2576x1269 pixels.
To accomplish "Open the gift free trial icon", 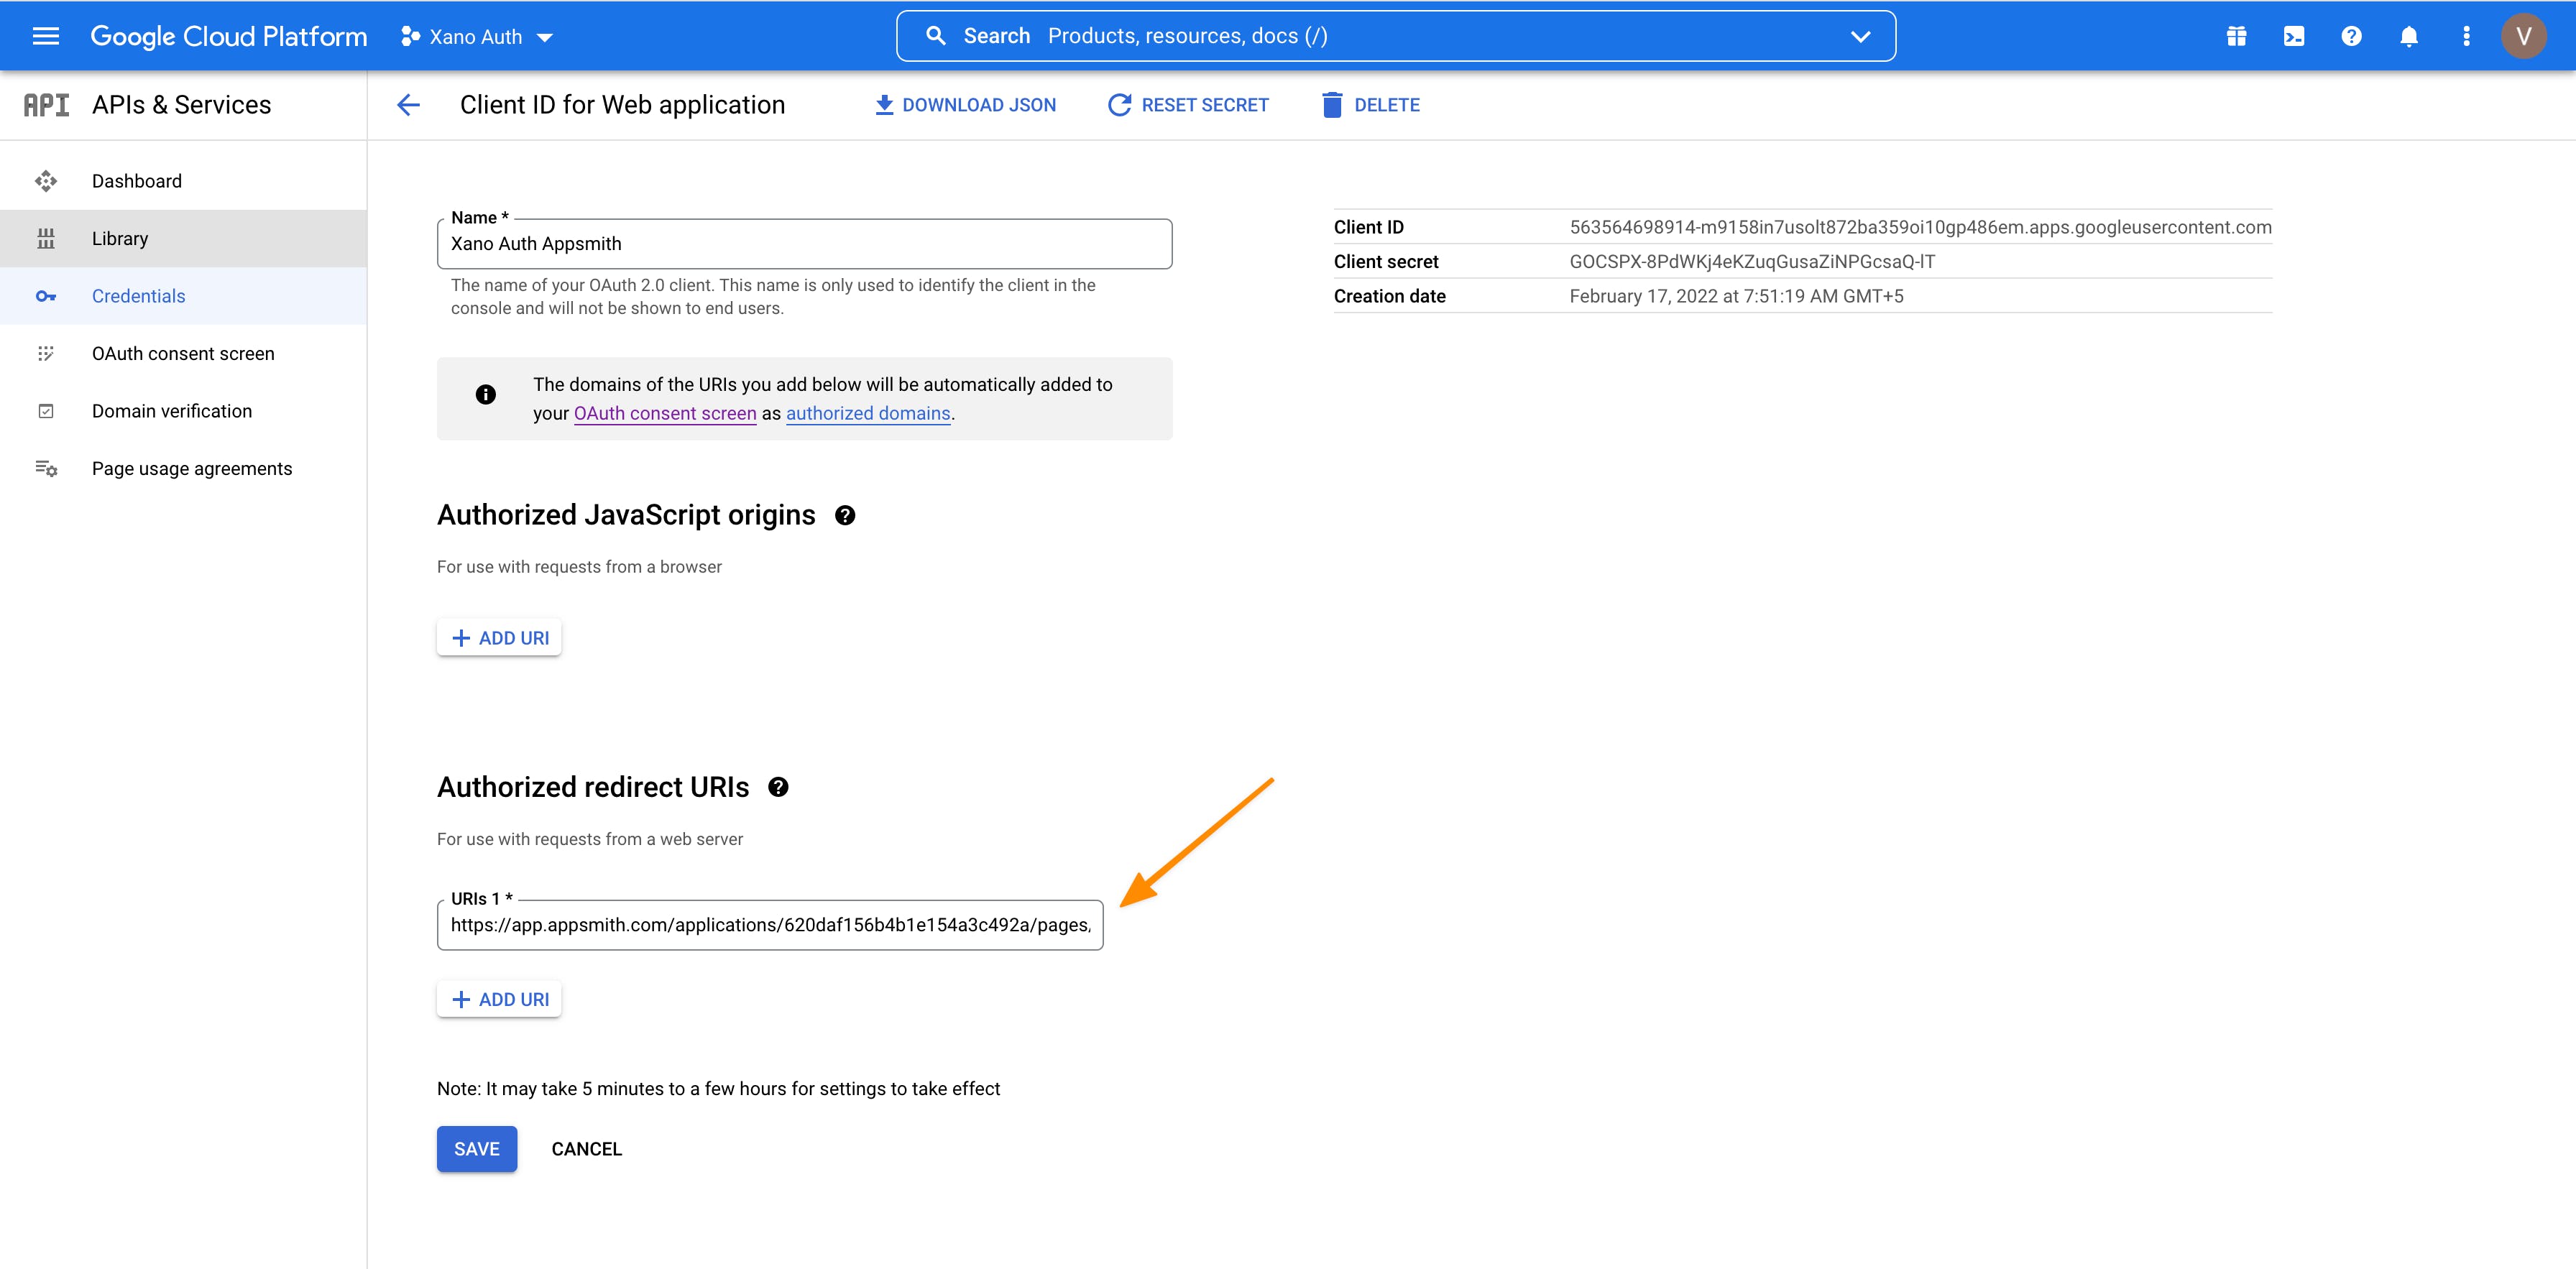I will [x=2236, y=37].
